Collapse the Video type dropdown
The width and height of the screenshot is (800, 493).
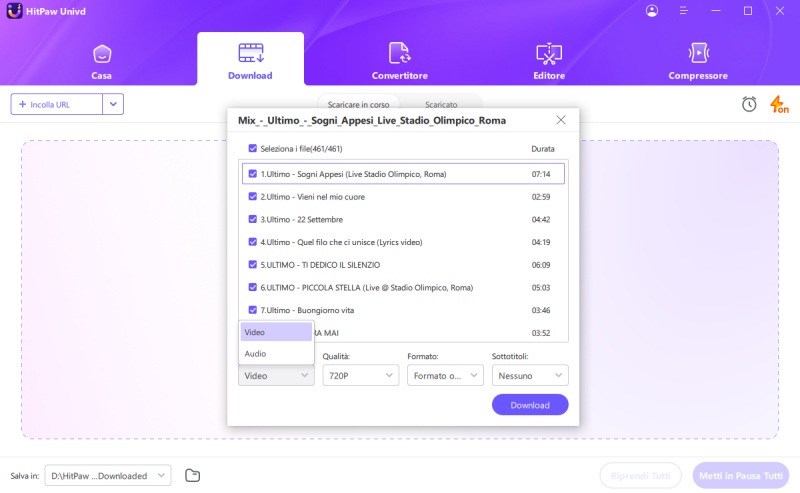[276, 376]
